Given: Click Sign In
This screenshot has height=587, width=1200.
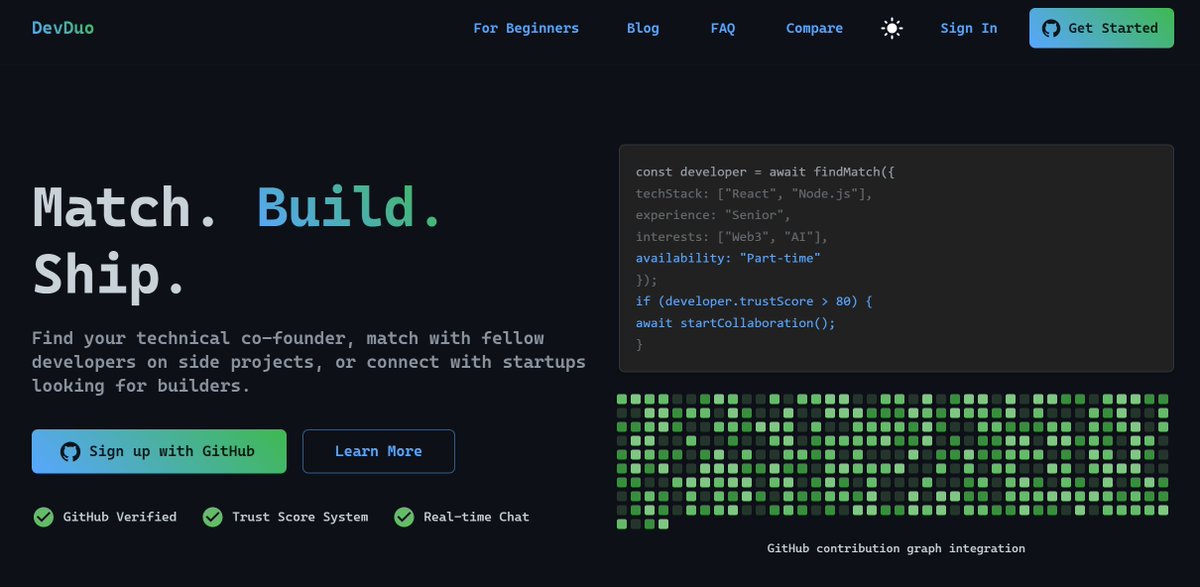Looking at the screenshot, I should [x=969, y=28].
